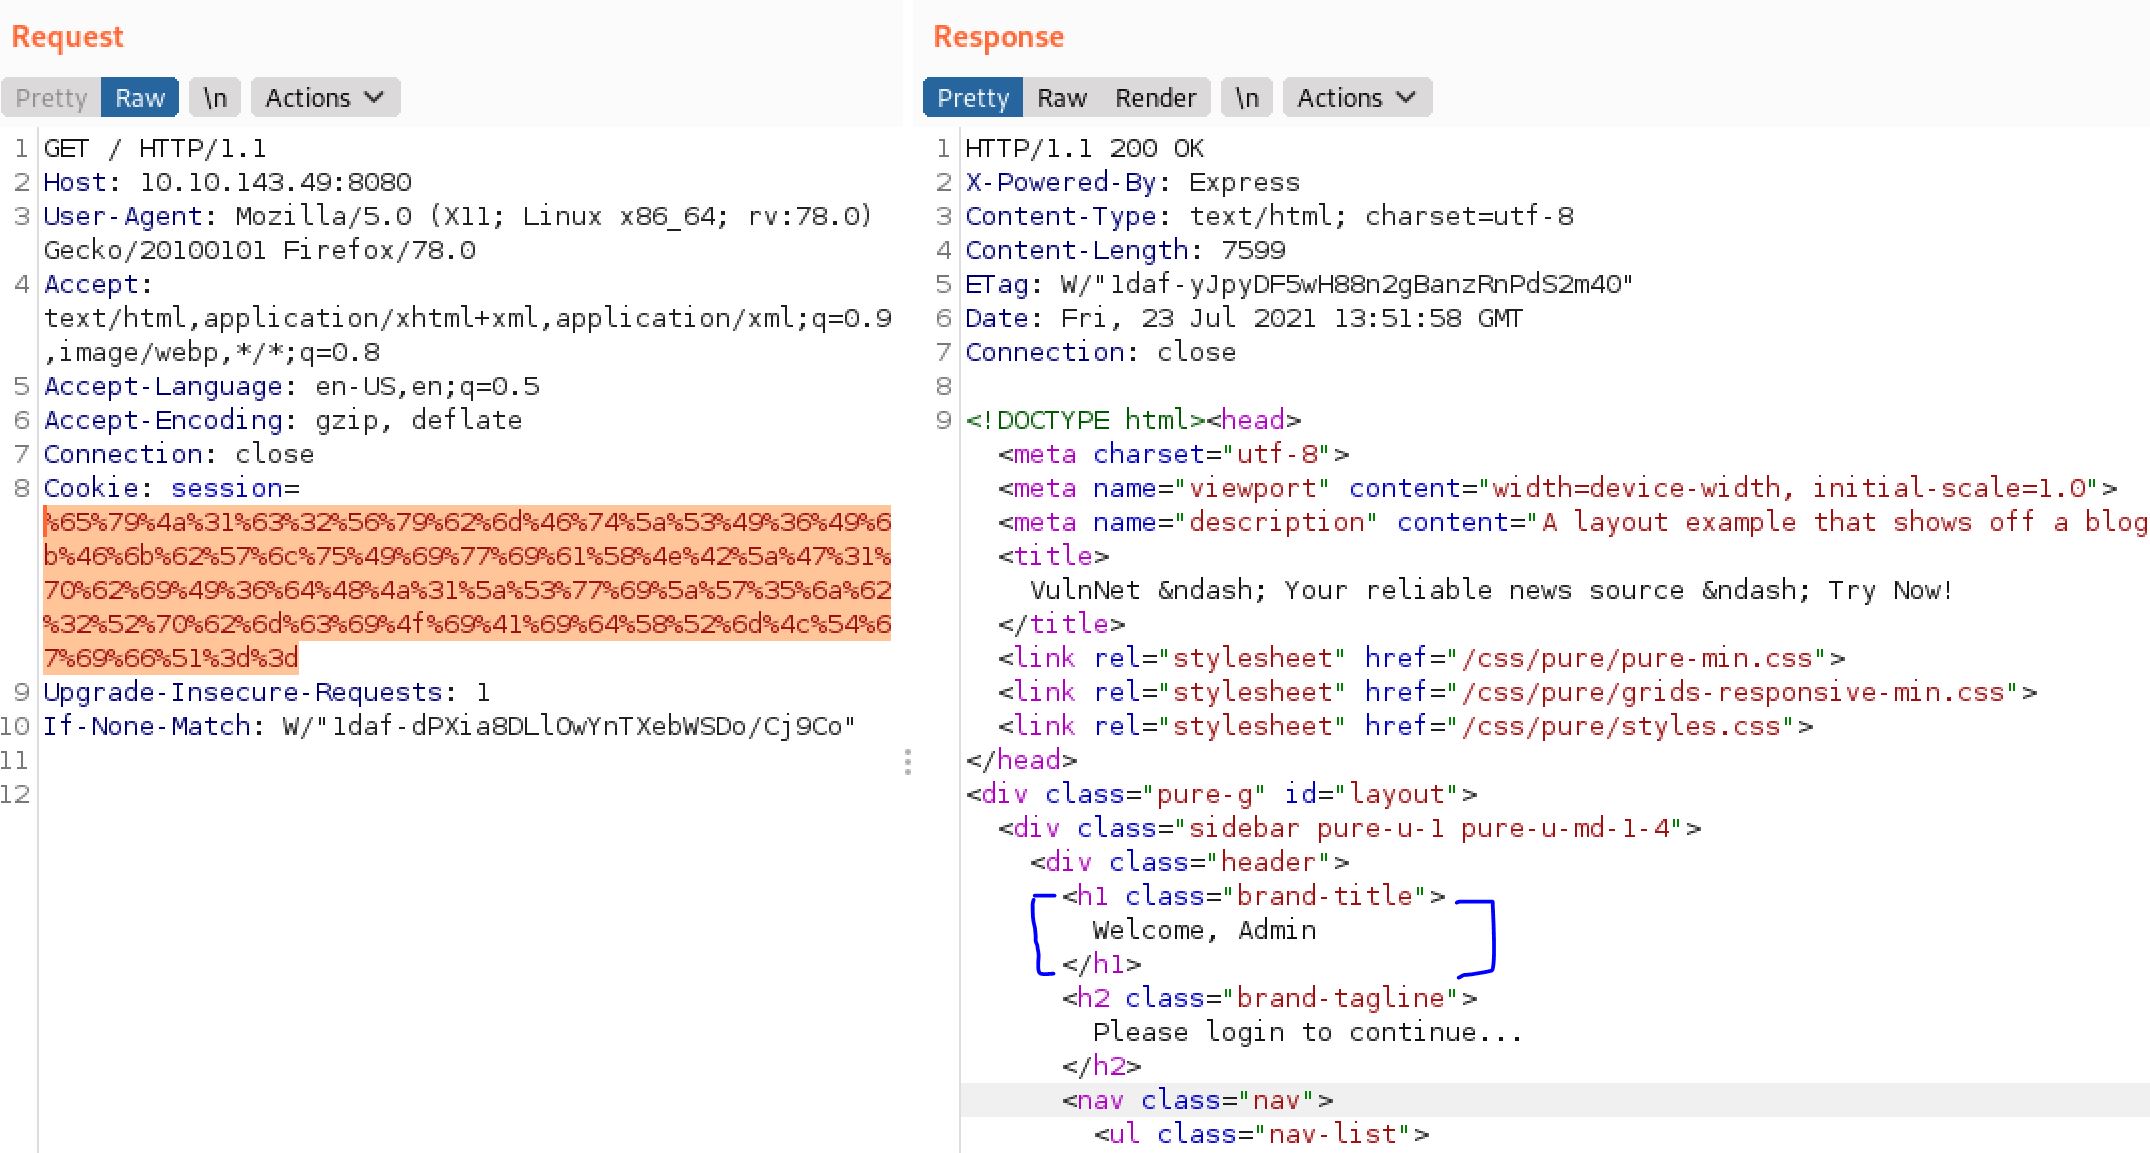Click the Host header line

[x=227, y=182]
